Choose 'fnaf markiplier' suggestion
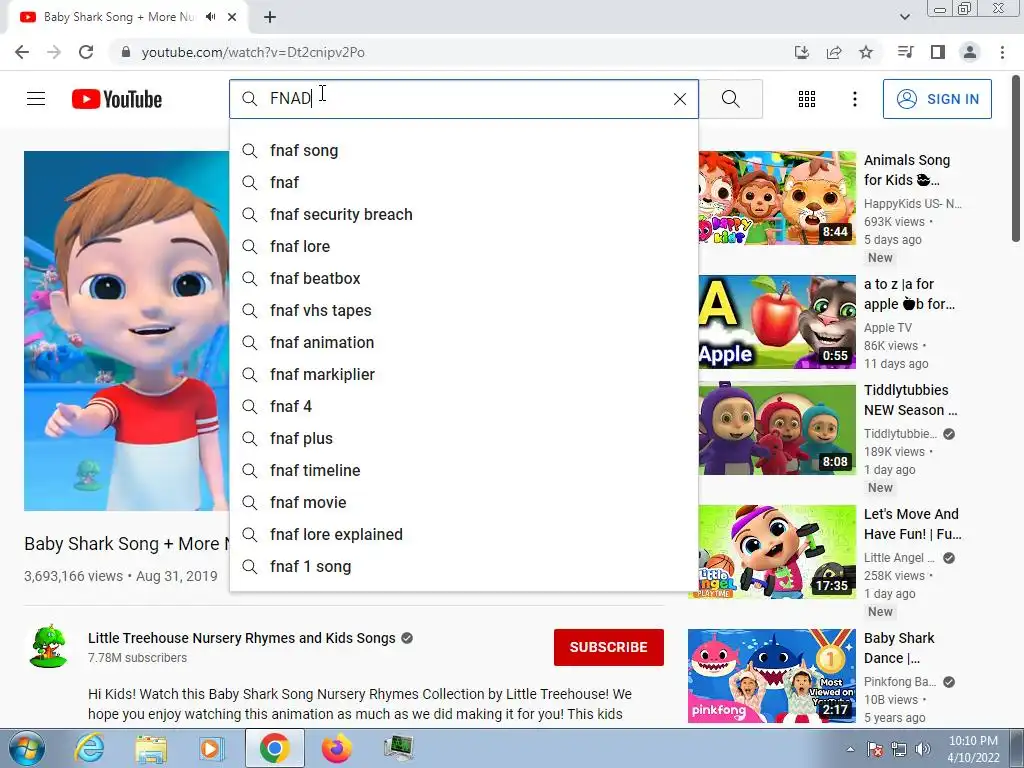 point(464,374)
